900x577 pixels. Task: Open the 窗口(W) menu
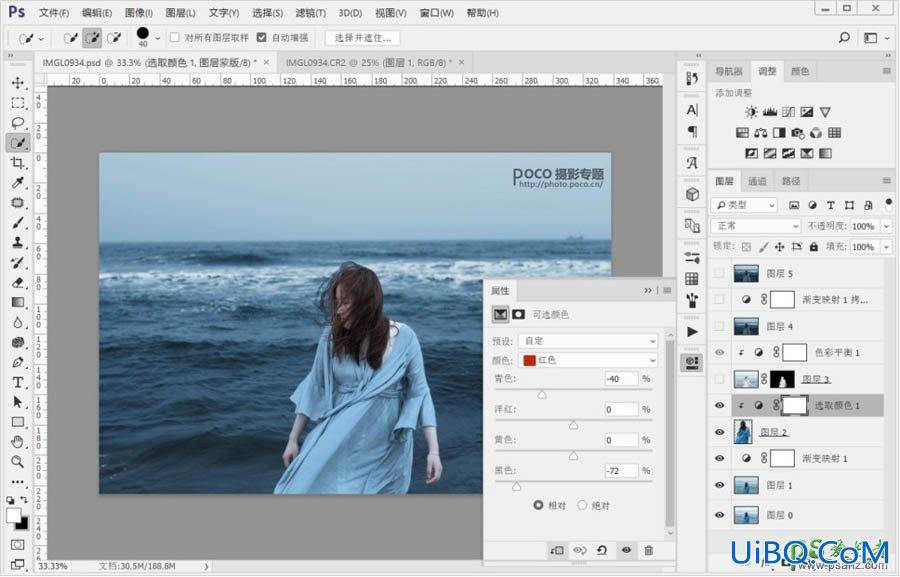[436, 12]
